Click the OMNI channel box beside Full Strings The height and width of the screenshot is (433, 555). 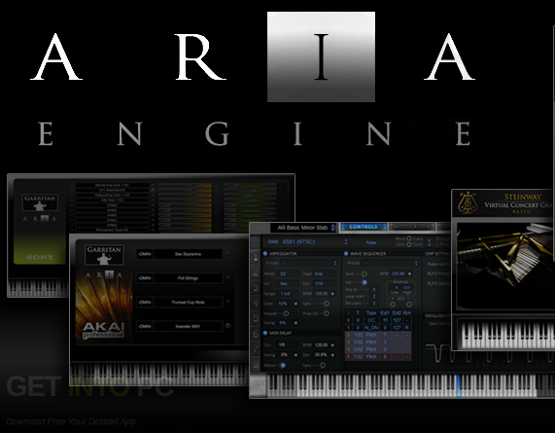(x=145, y=278)
